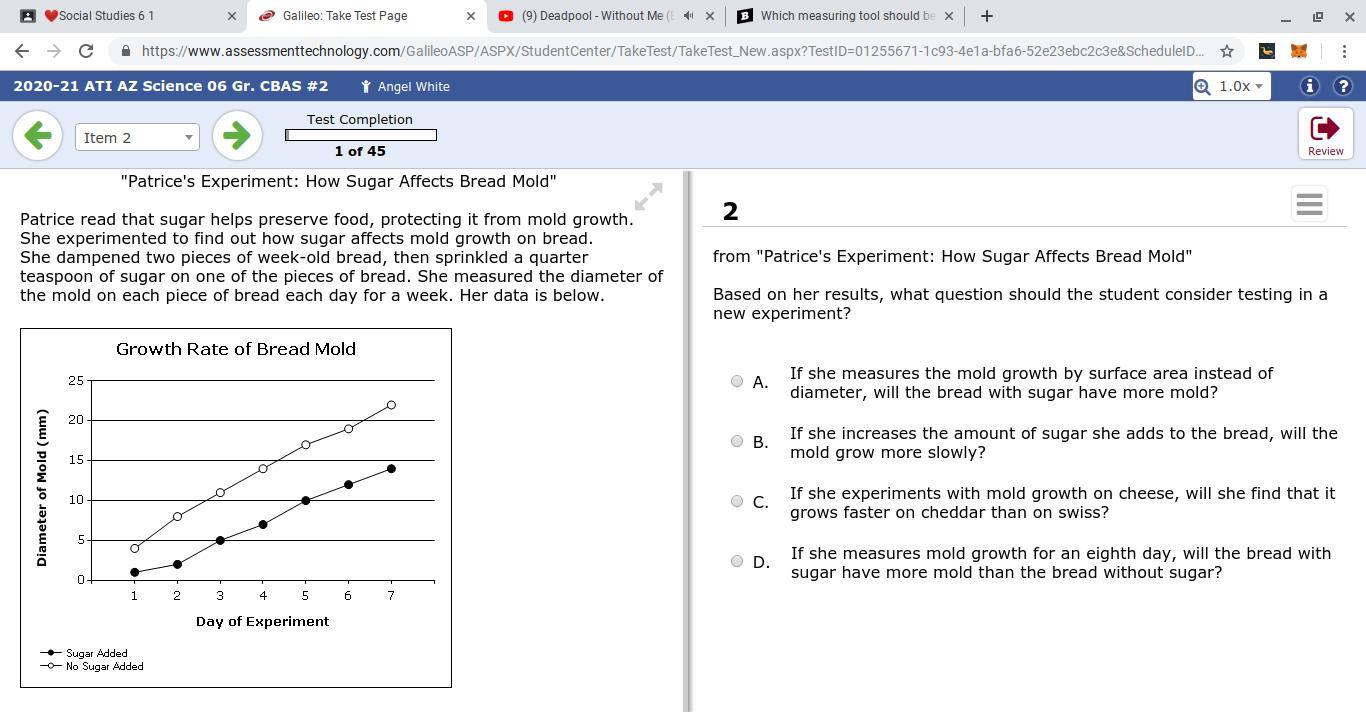Click answer text about an eighth day
The width and height of the screenshot is (1366, 712).
[1061, 562]
